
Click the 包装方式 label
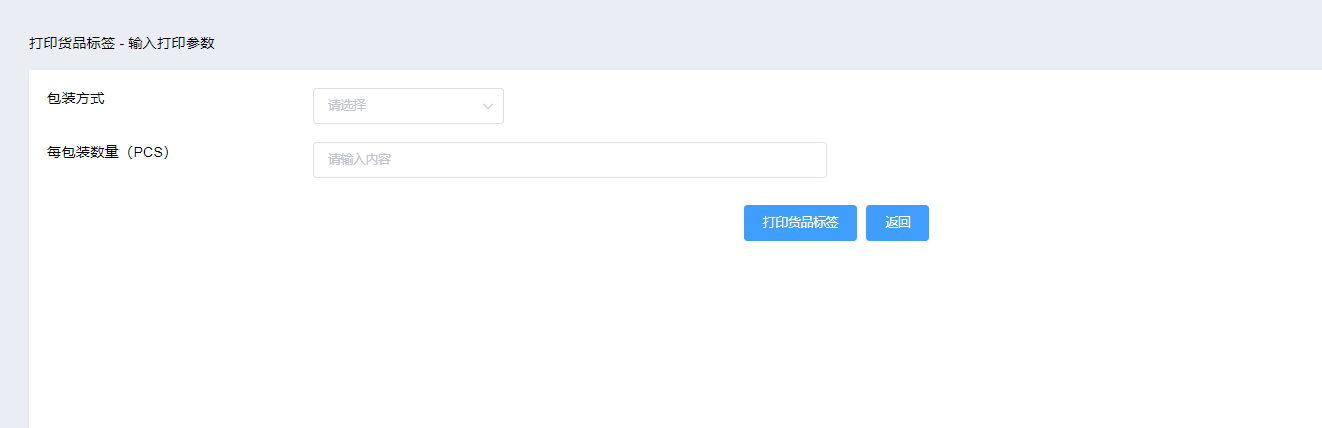tap(76, 98)
